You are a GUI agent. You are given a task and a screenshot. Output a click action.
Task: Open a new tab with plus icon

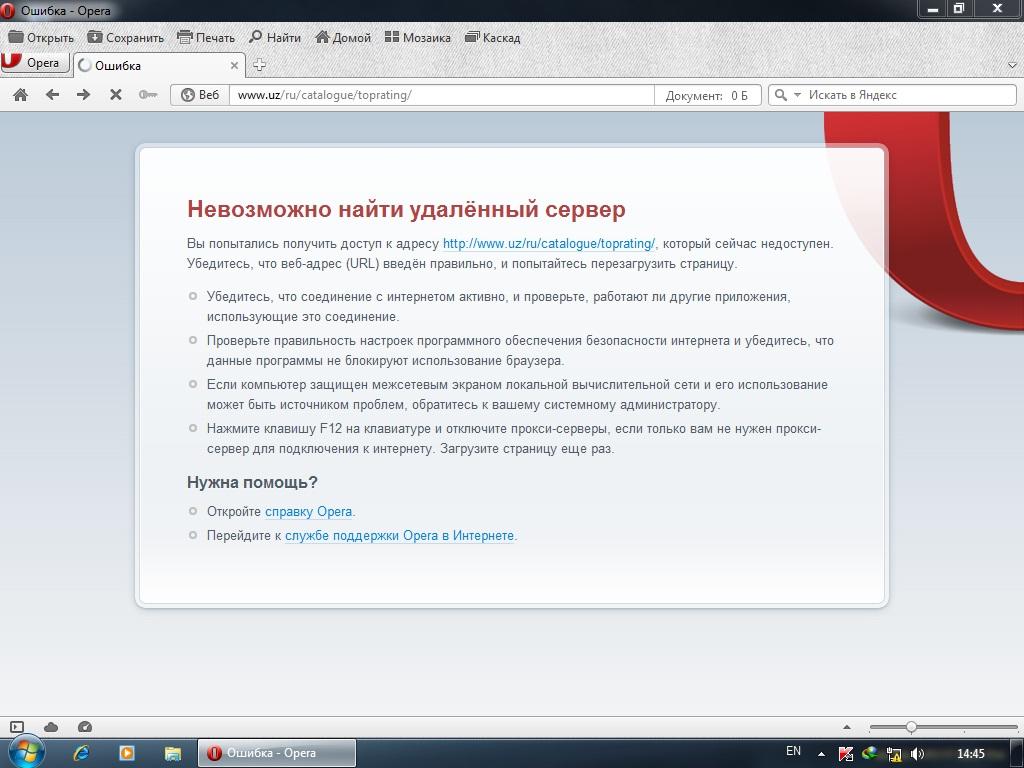pyautogui.click(x=259, y=65)
